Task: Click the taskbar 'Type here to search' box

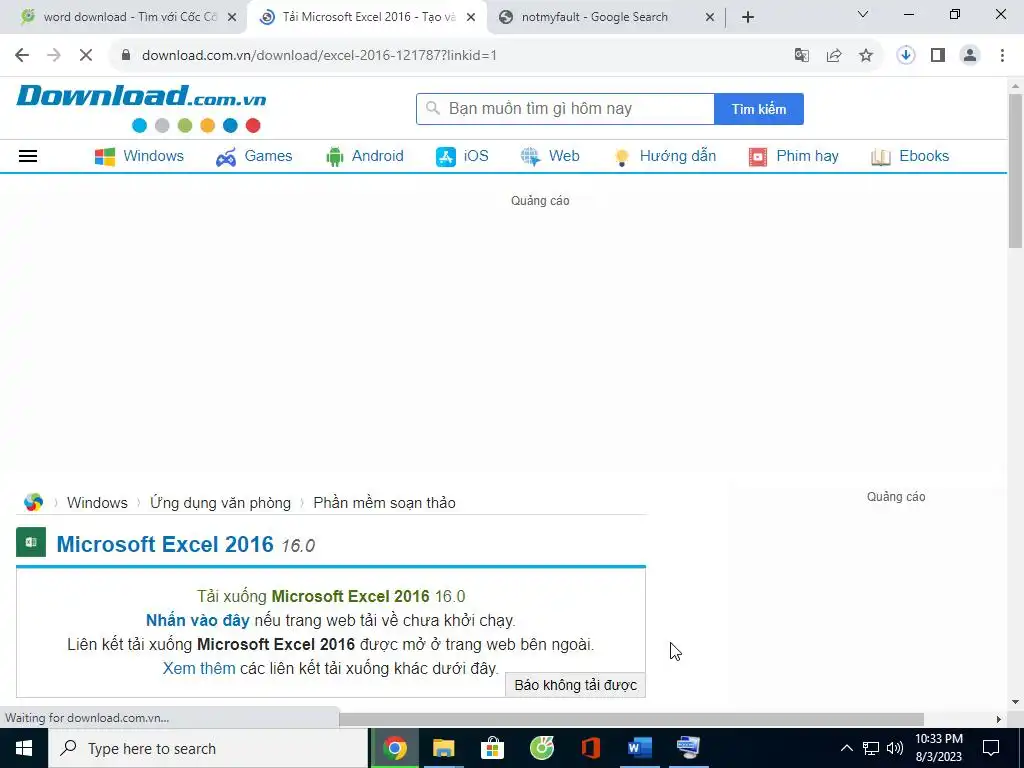Action: pyautogui.click(x=208, y=748)
